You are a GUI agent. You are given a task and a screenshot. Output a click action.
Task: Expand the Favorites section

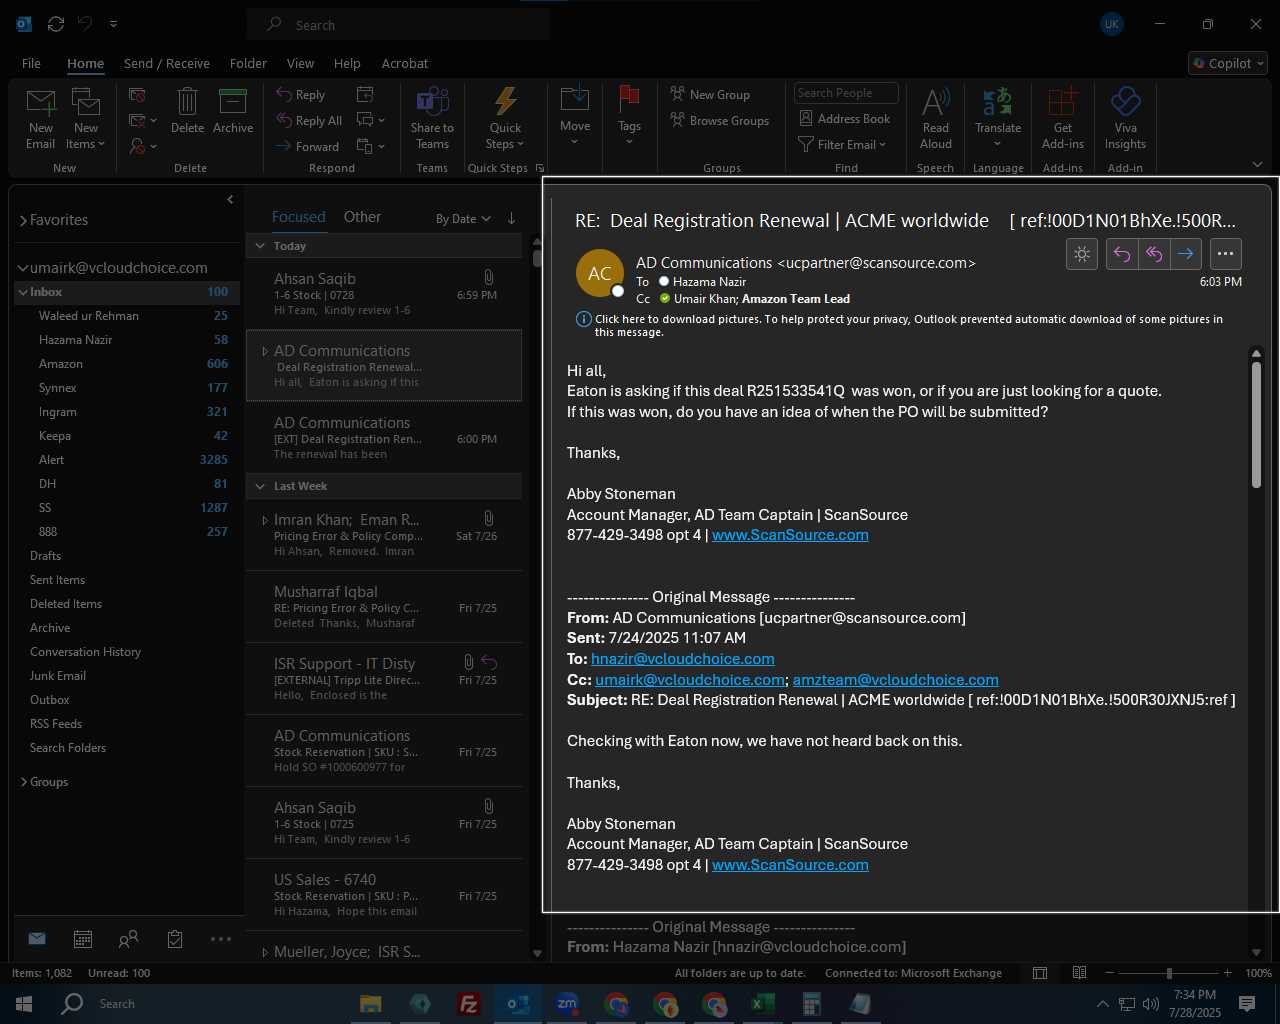pos(23,220)
